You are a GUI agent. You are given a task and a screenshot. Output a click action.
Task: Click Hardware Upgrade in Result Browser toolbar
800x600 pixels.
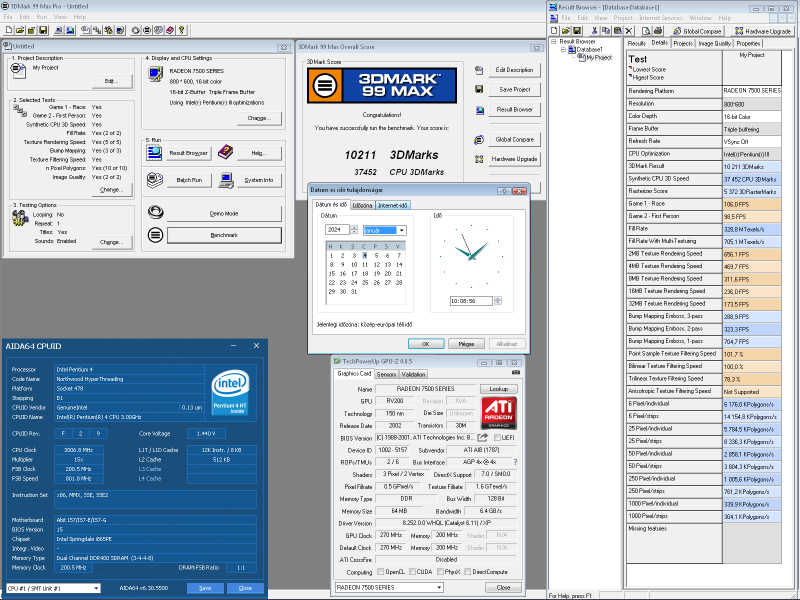pyautogui.click(x=763, y=31)
